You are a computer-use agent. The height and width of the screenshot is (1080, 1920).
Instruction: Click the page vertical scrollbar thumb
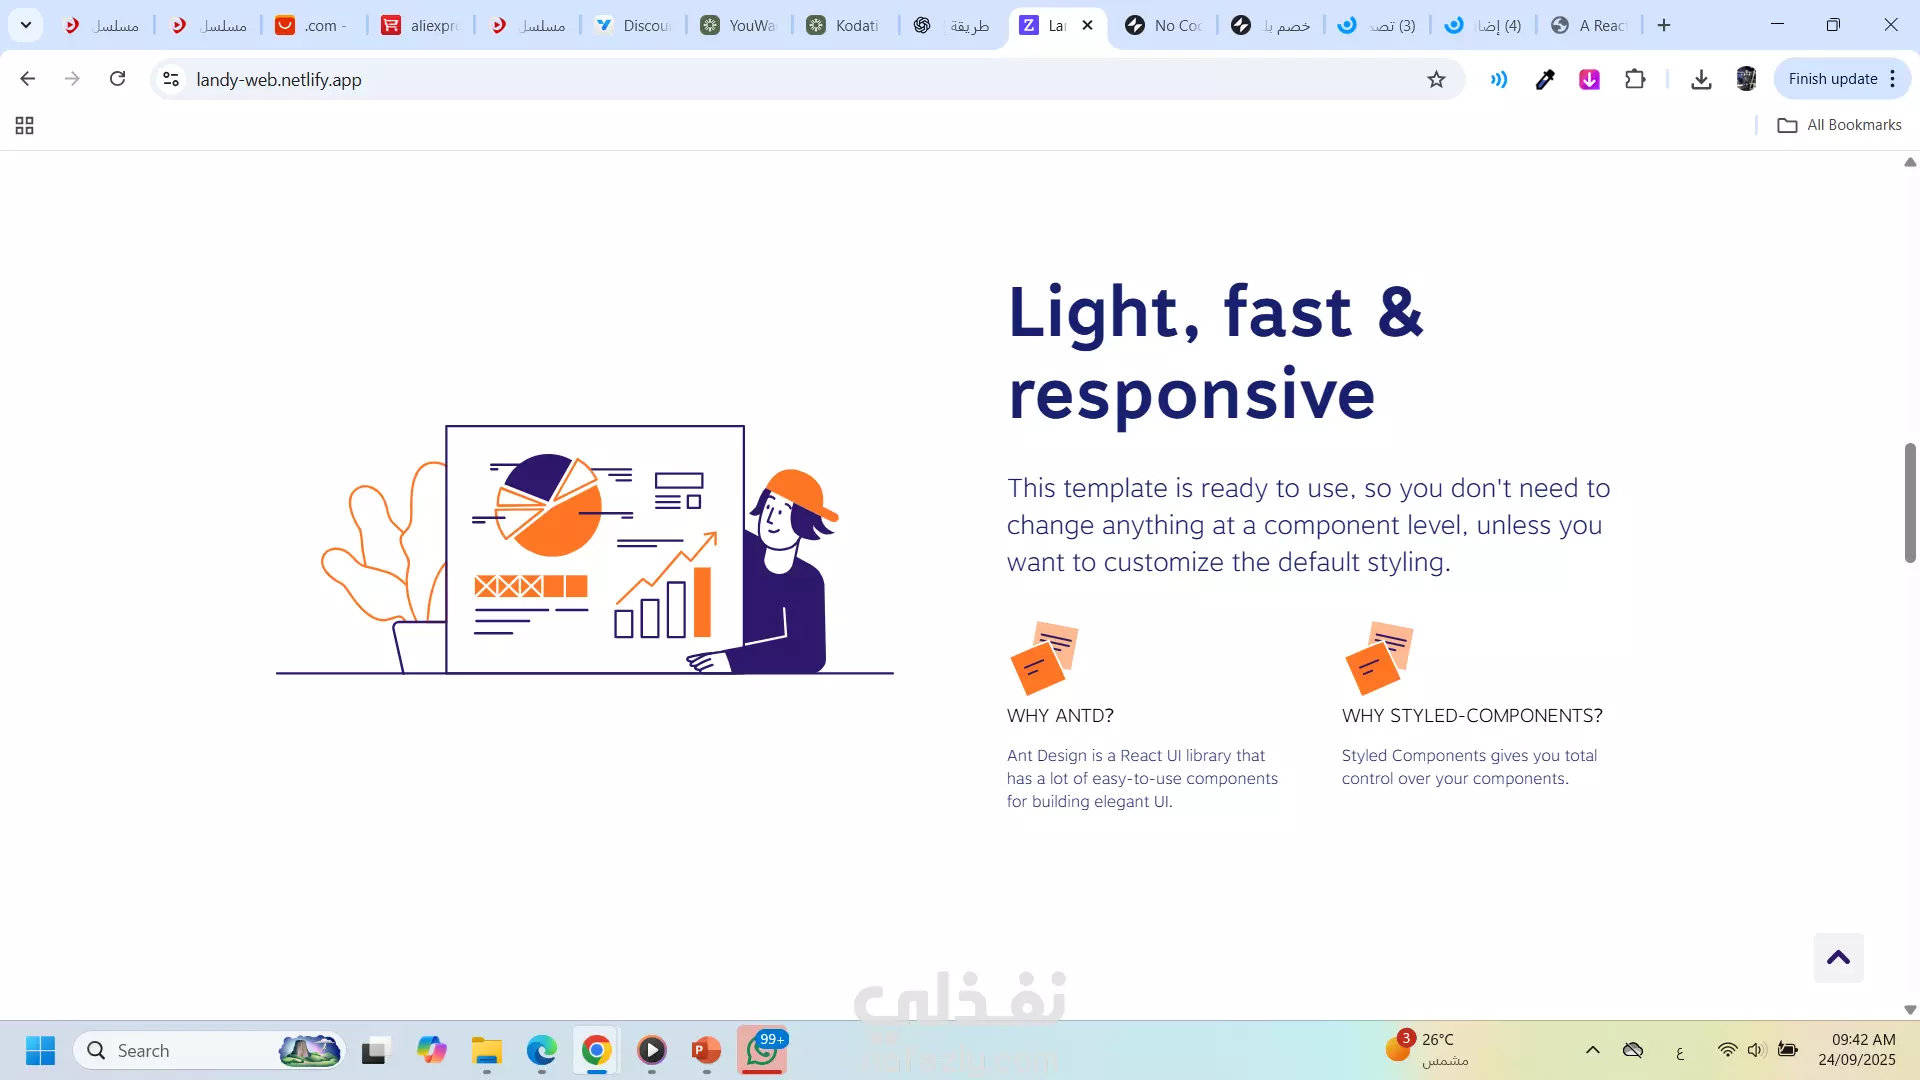coord(1910,503)
